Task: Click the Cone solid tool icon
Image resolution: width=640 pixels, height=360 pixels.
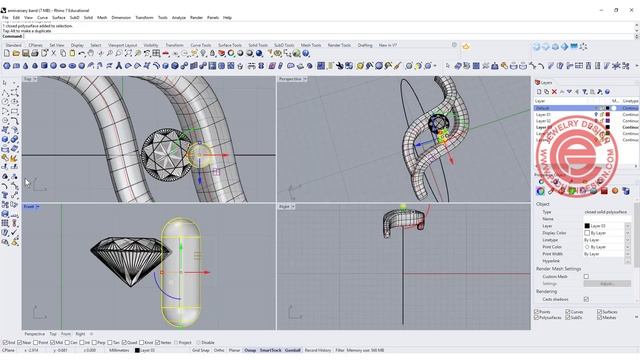Action: tap(25, 66)
